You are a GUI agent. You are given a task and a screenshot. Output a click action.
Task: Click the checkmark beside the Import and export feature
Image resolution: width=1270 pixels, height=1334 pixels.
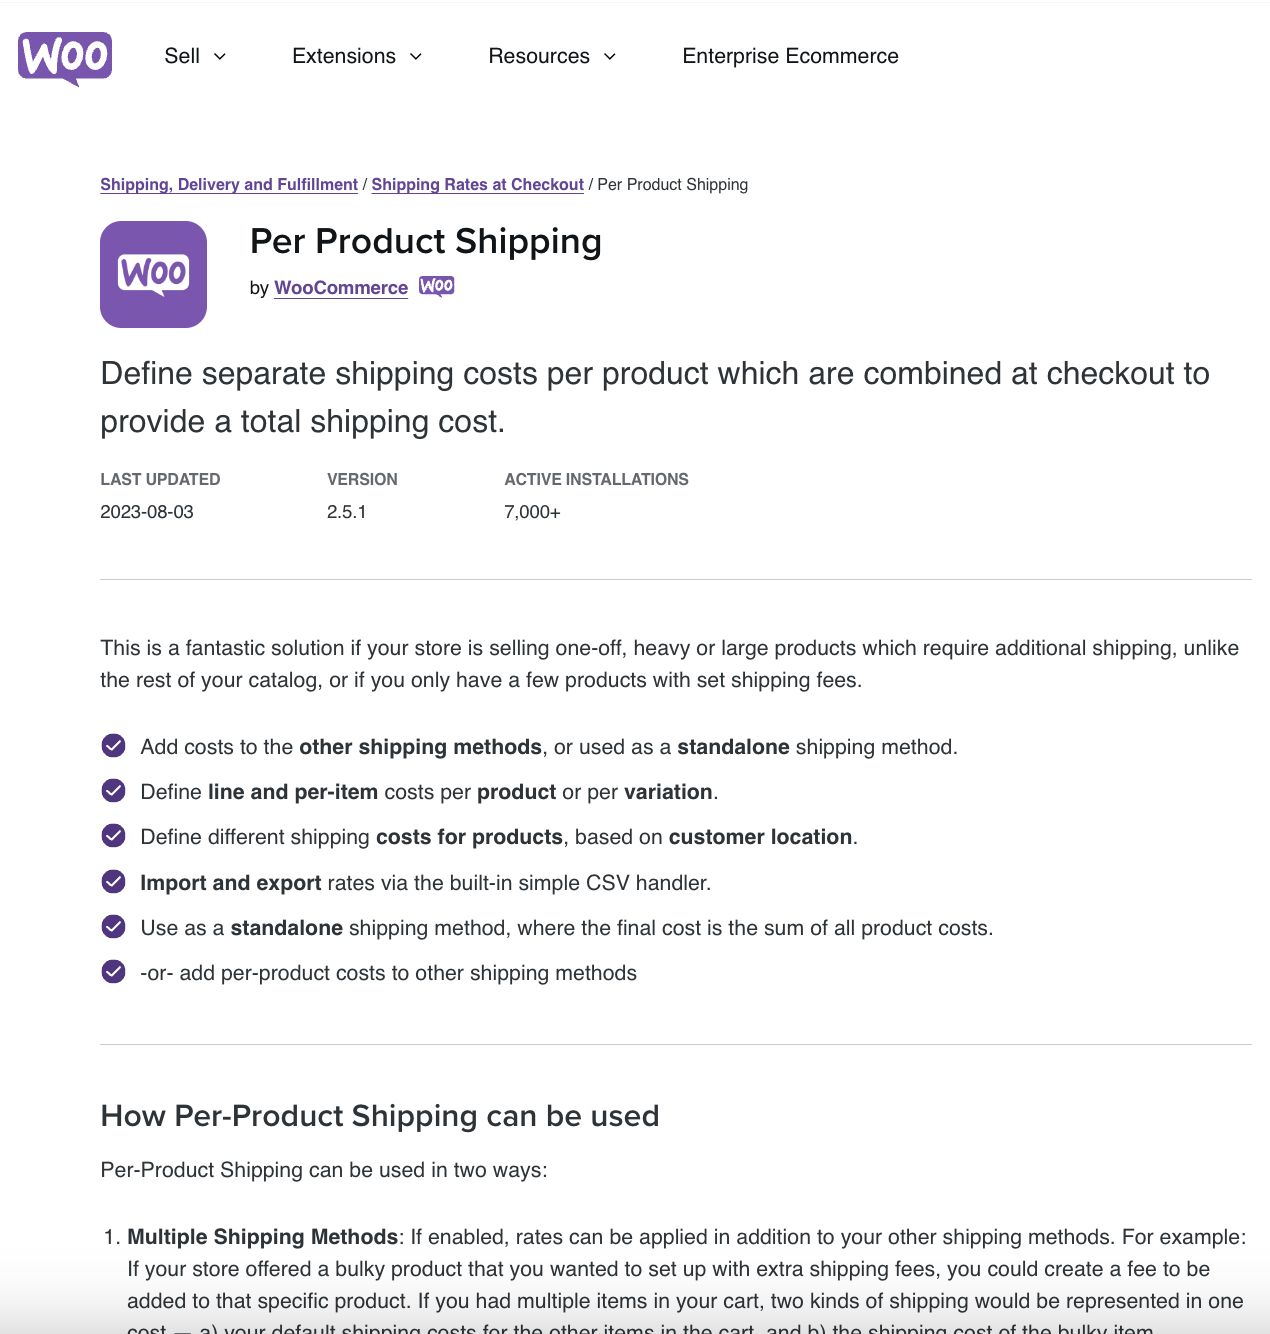(113, 881)
